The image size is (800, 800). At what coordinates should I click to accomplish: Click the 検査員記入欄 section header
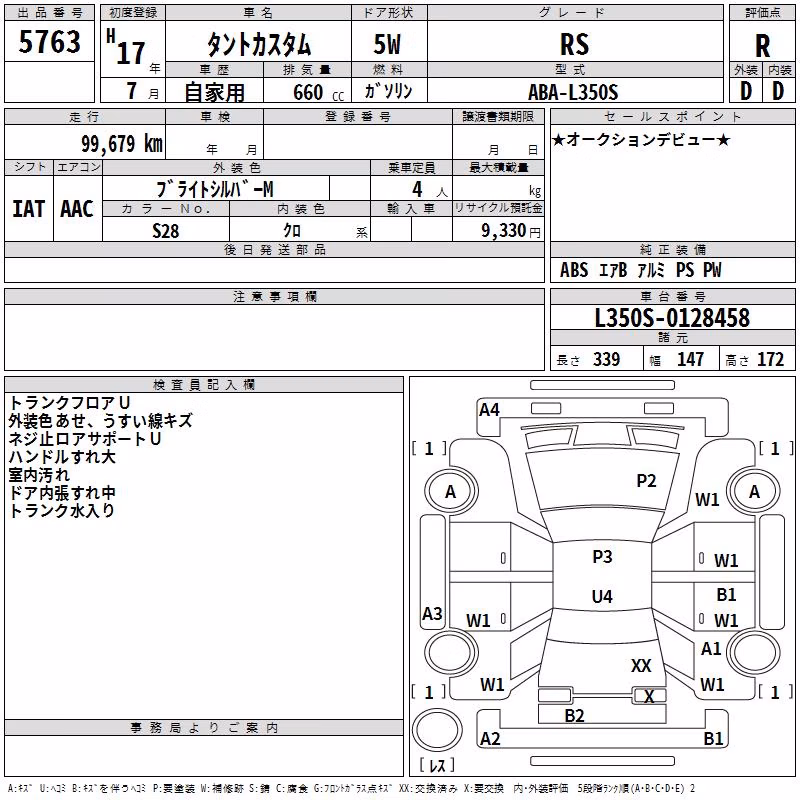[x=204, y=385]
